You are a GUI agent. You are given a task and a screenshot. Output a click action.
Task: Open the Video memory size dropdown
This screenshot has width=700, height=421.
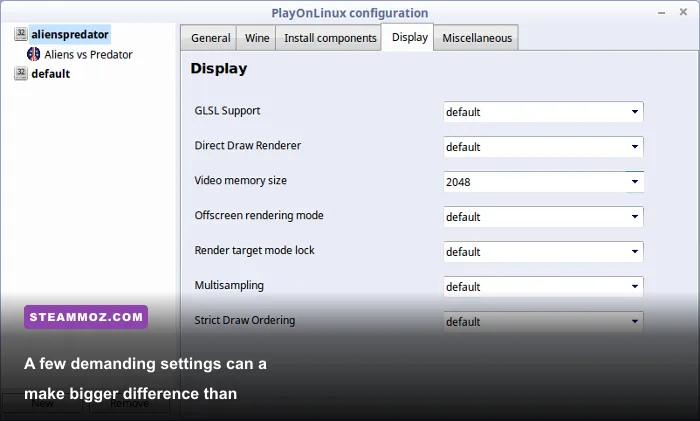pos(543,182)
